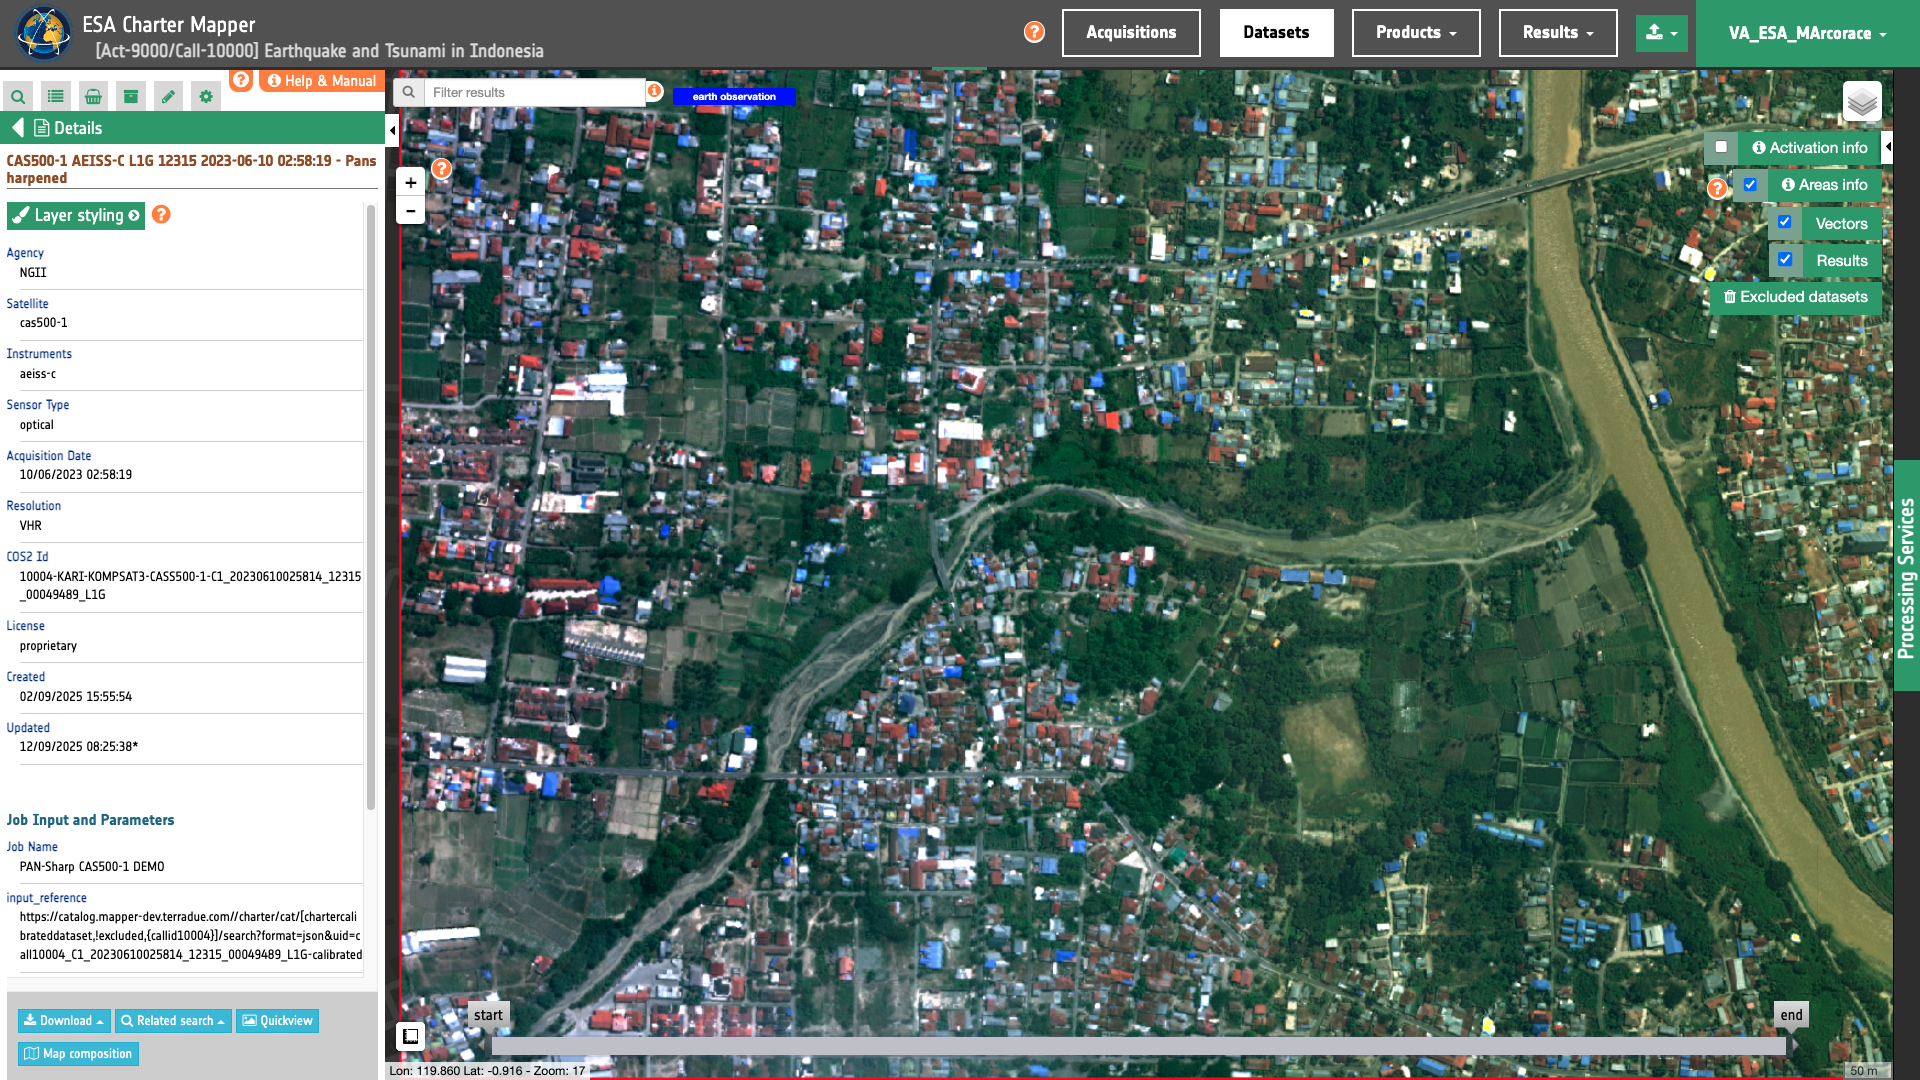1920x1080 pixels.
Task: Open the archive box icon in the toolbar
Action: 130,96
